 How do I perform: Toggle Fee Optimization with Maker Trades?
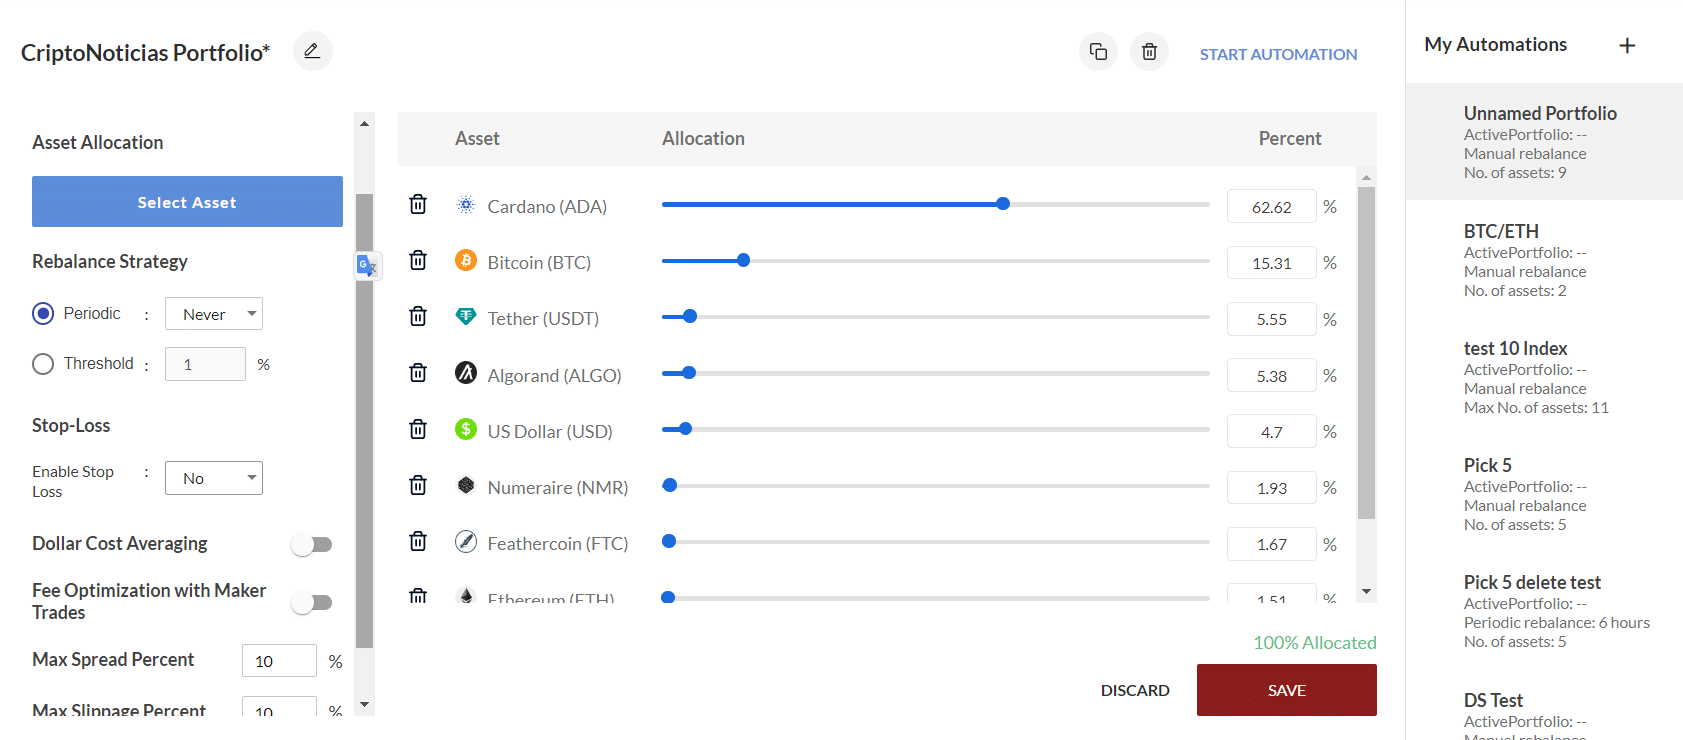312,602
